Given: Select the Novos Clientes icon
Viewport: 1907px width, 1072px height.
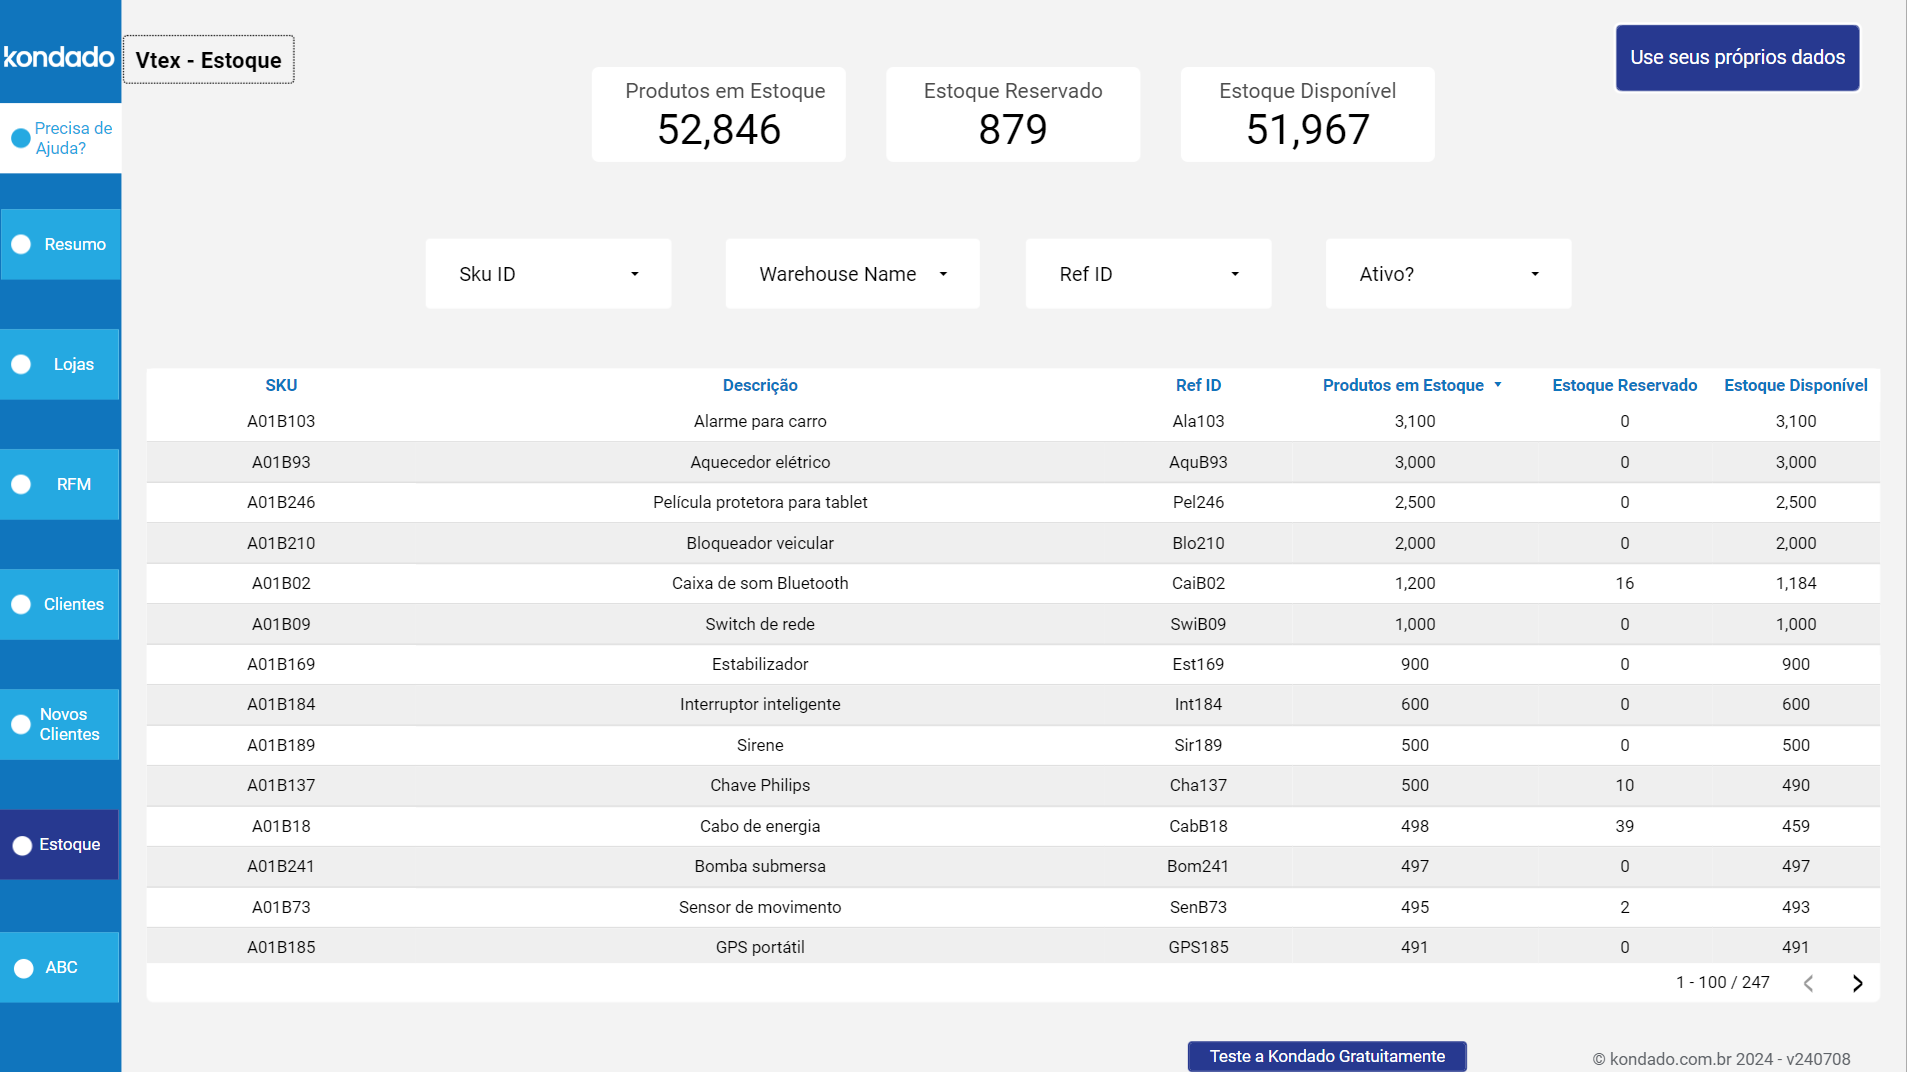Looking at the screenshot, I should click(x=20, y=724).
